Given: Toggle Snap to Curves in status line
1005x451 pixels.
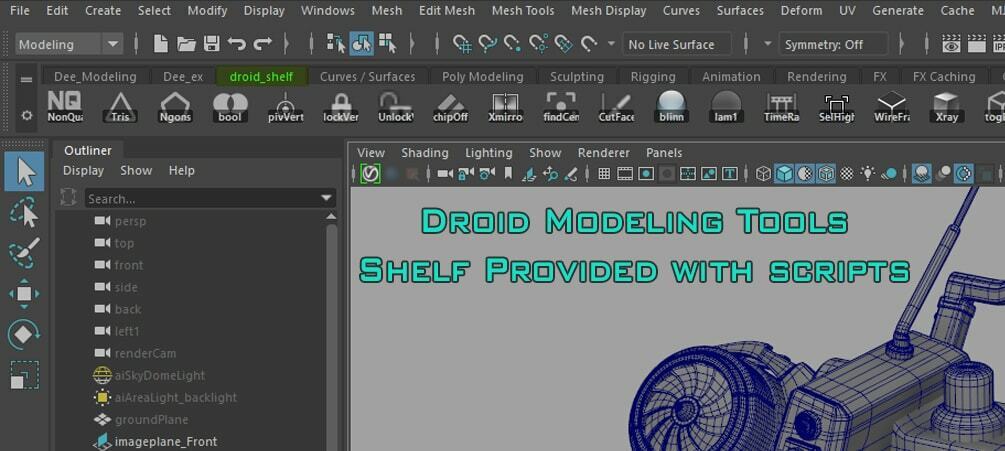Looking at the screenshot, I should [488, 44].
